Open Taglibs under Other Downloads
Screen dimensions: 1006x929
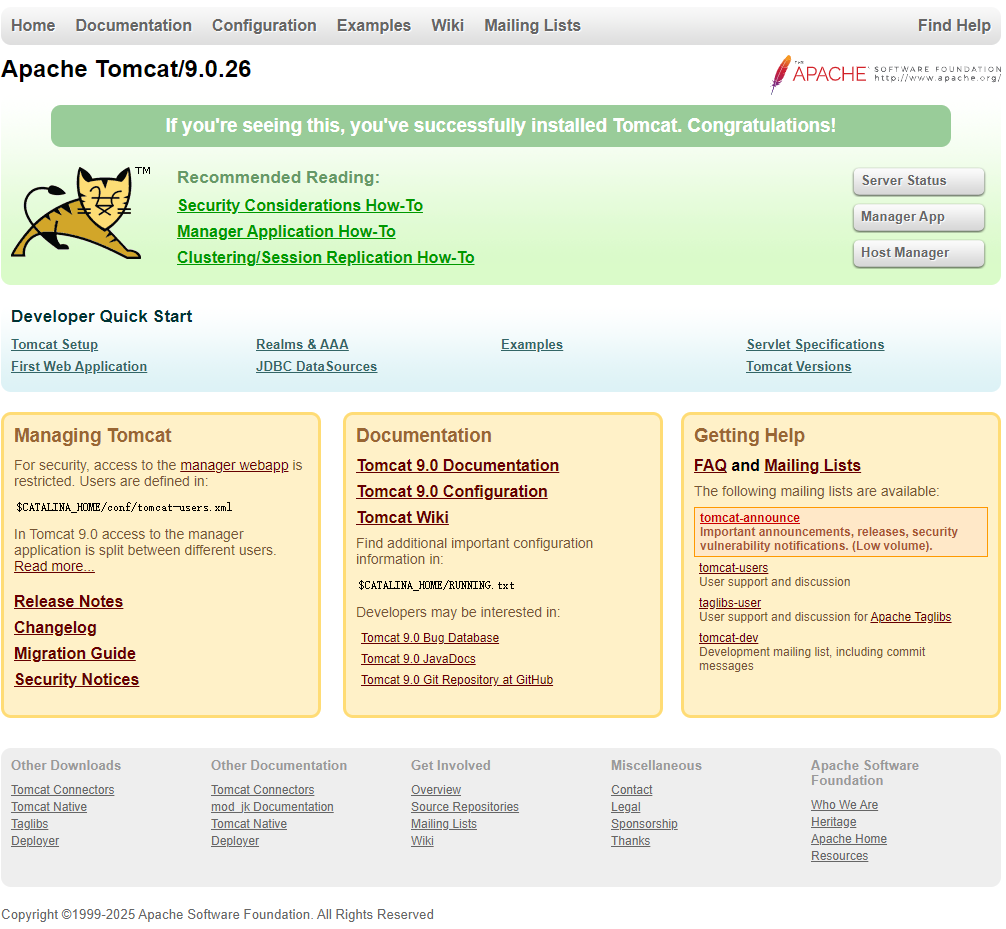(x=30, y=824)
